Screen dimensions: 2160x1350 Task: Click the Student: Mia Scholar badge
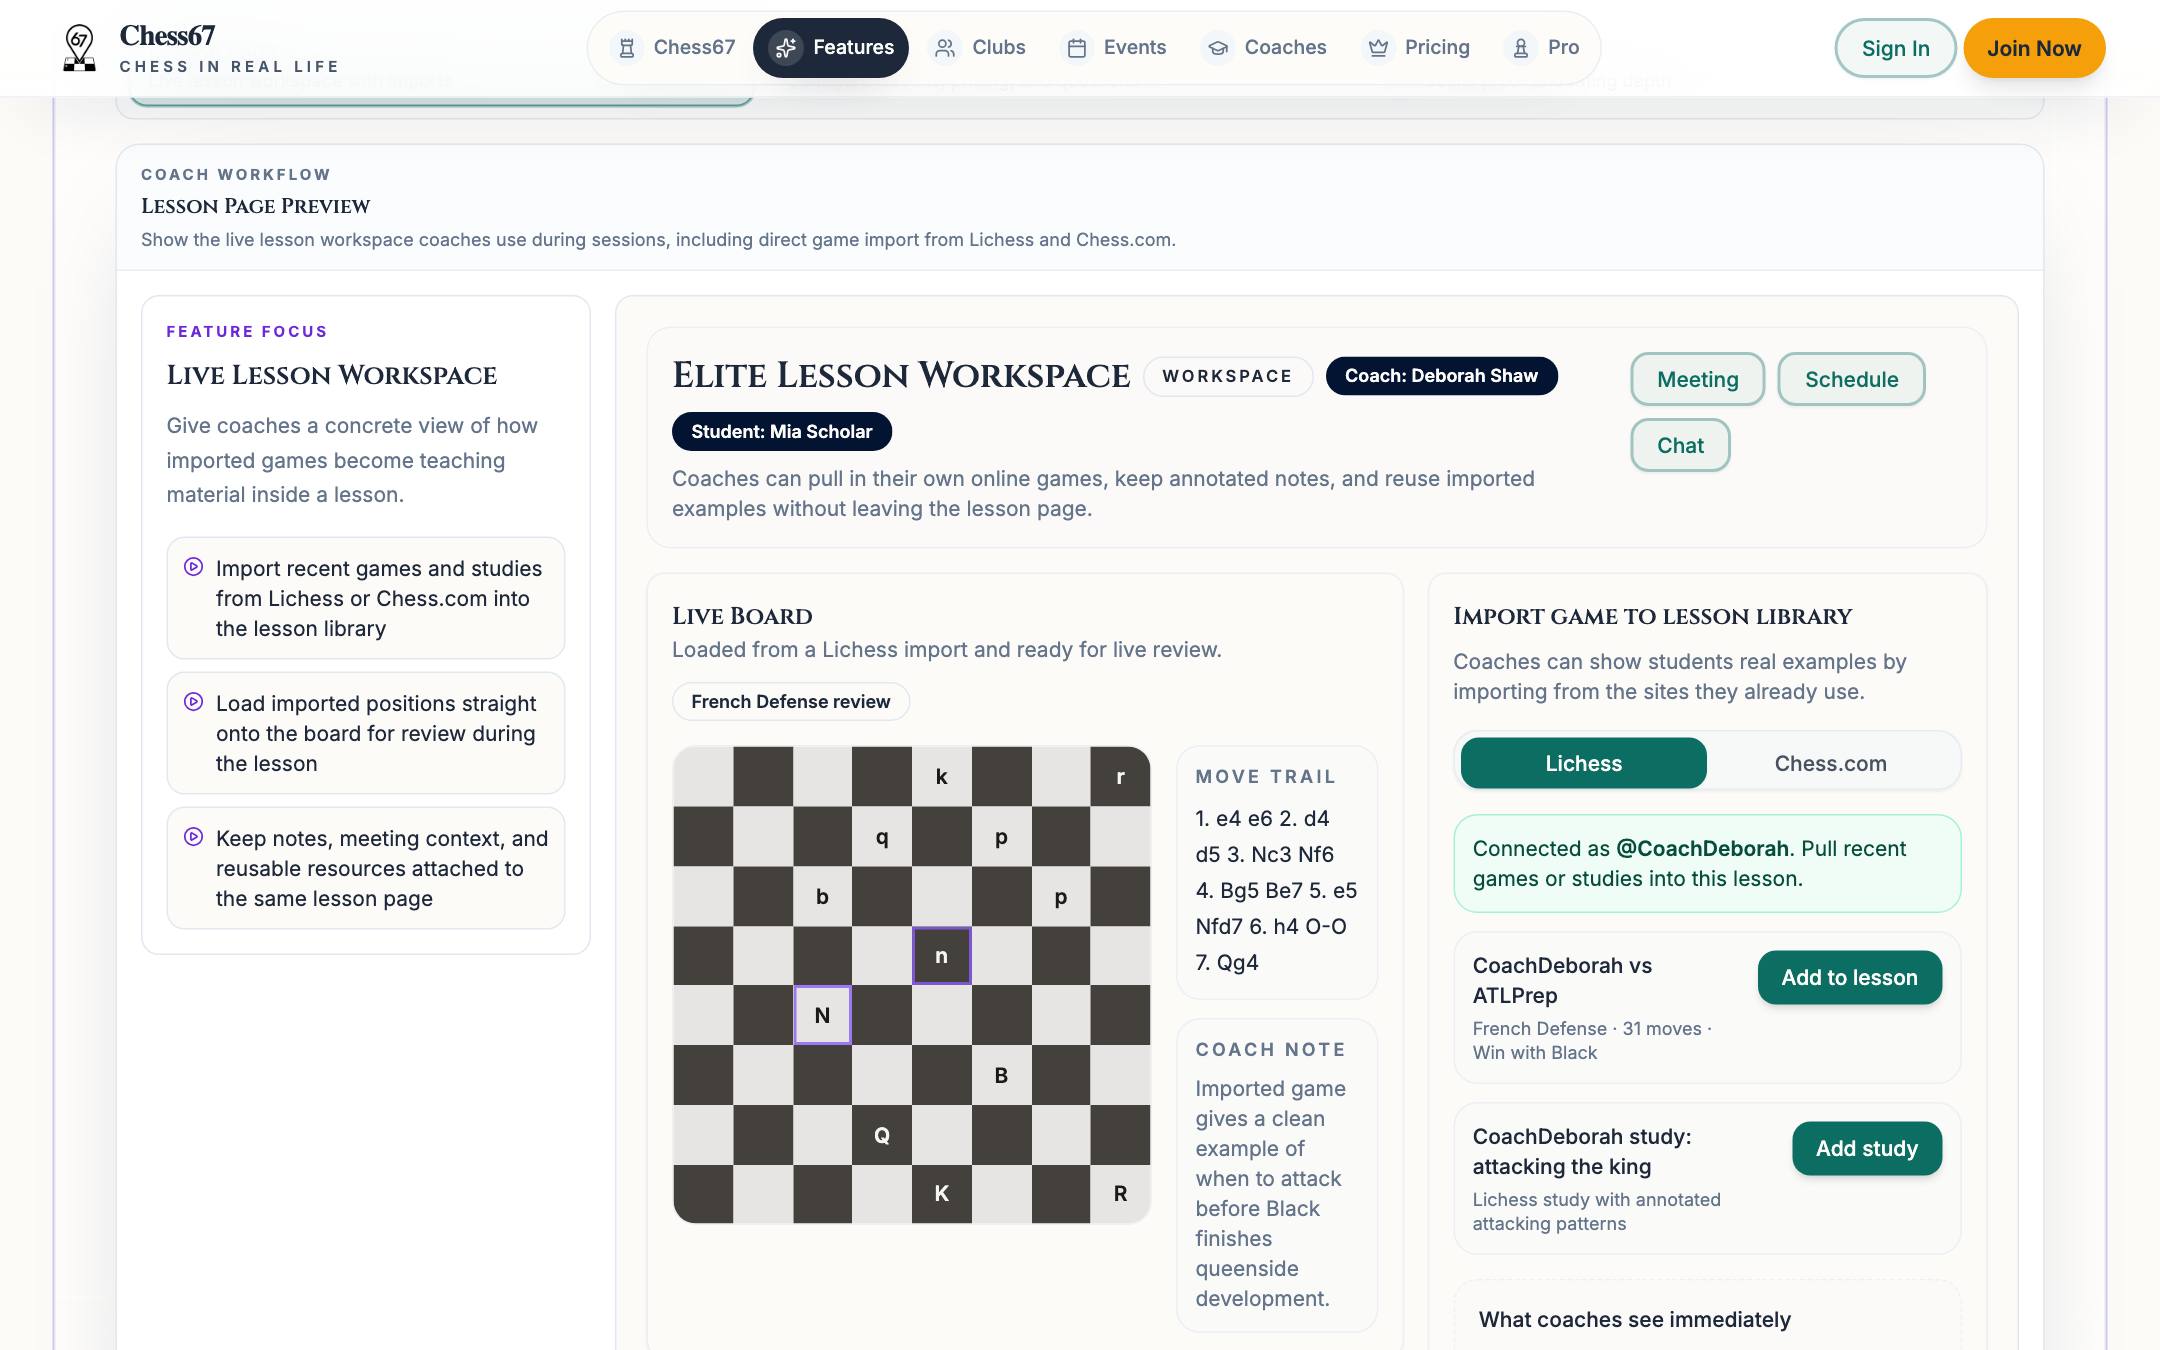pos(781,431)
